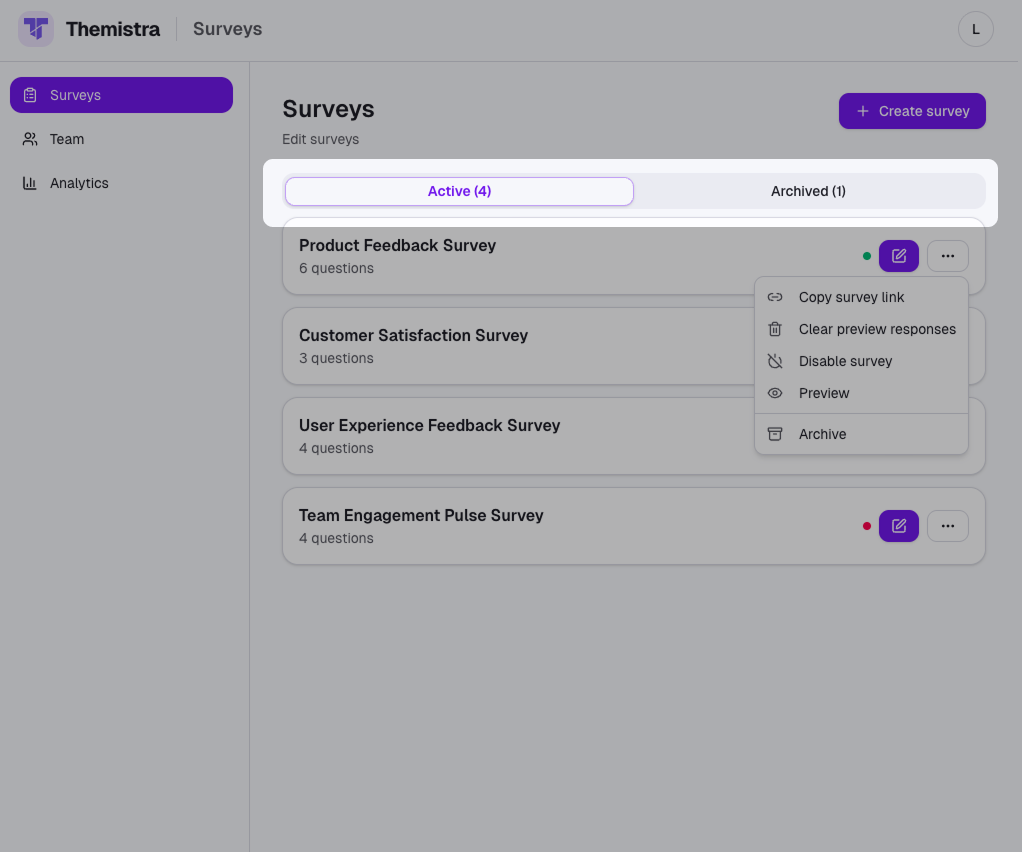Open the Analytics section

point(80,182)
